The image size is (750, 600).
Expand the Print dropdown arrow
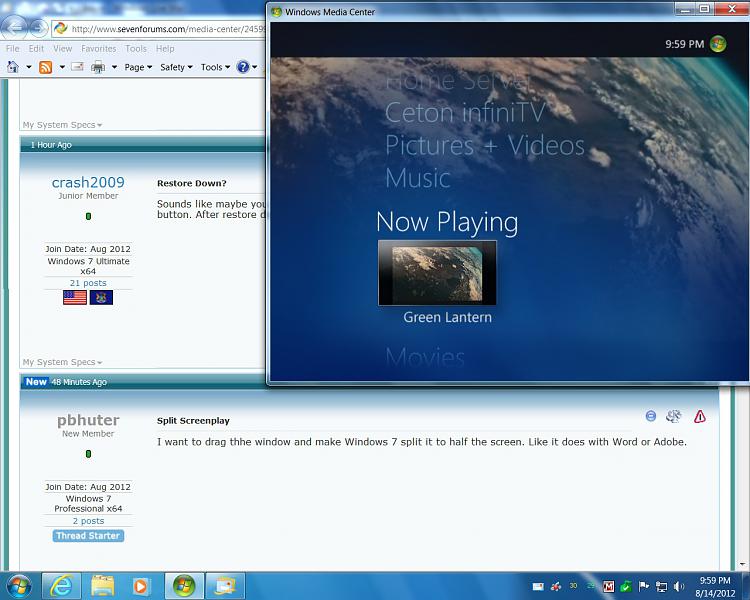tap(114, 67)
